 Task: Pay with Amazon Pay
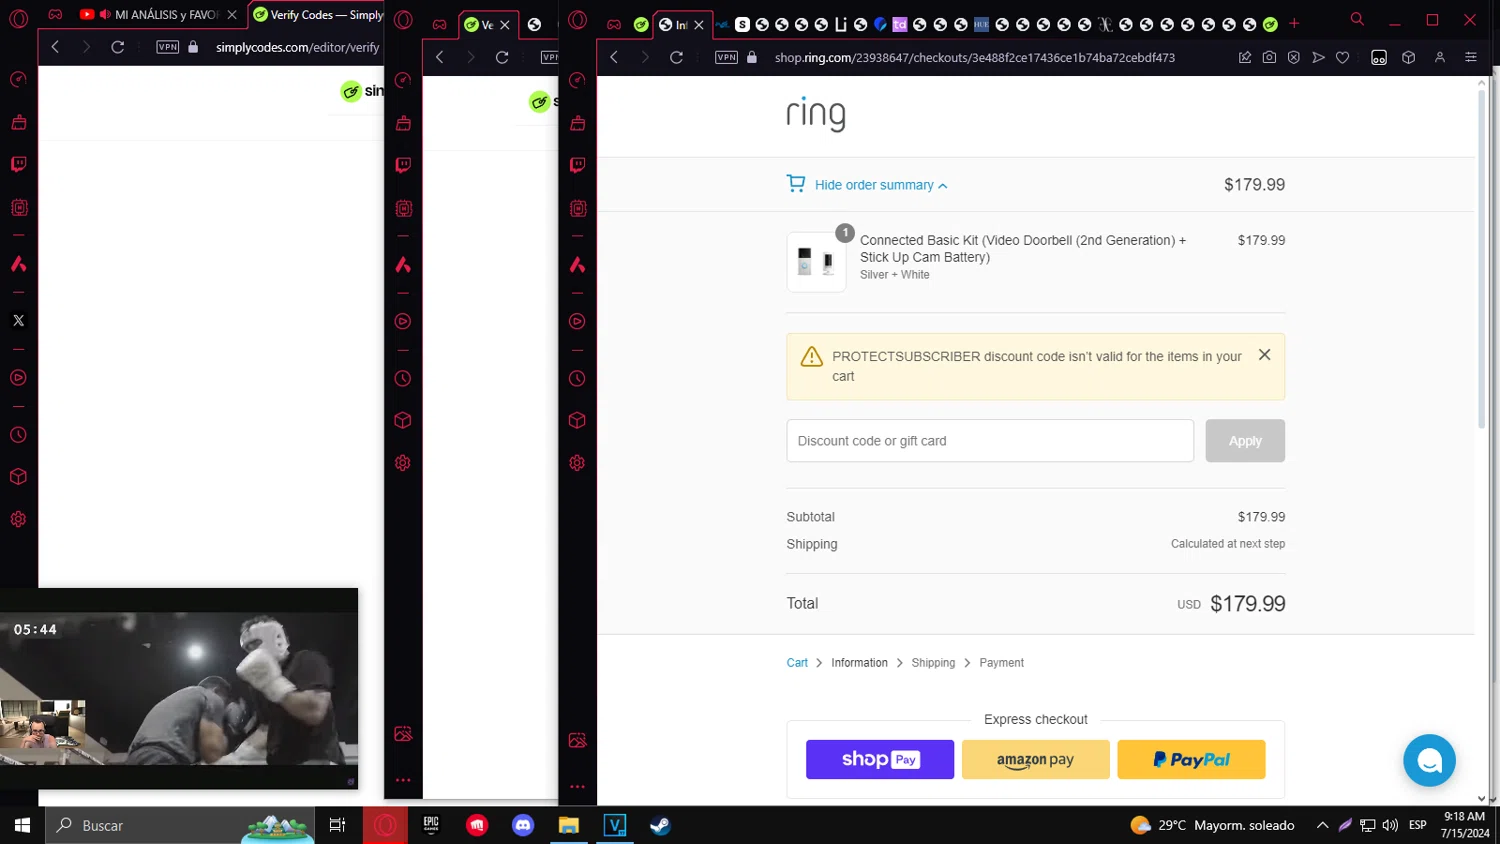pos(1035,760)
